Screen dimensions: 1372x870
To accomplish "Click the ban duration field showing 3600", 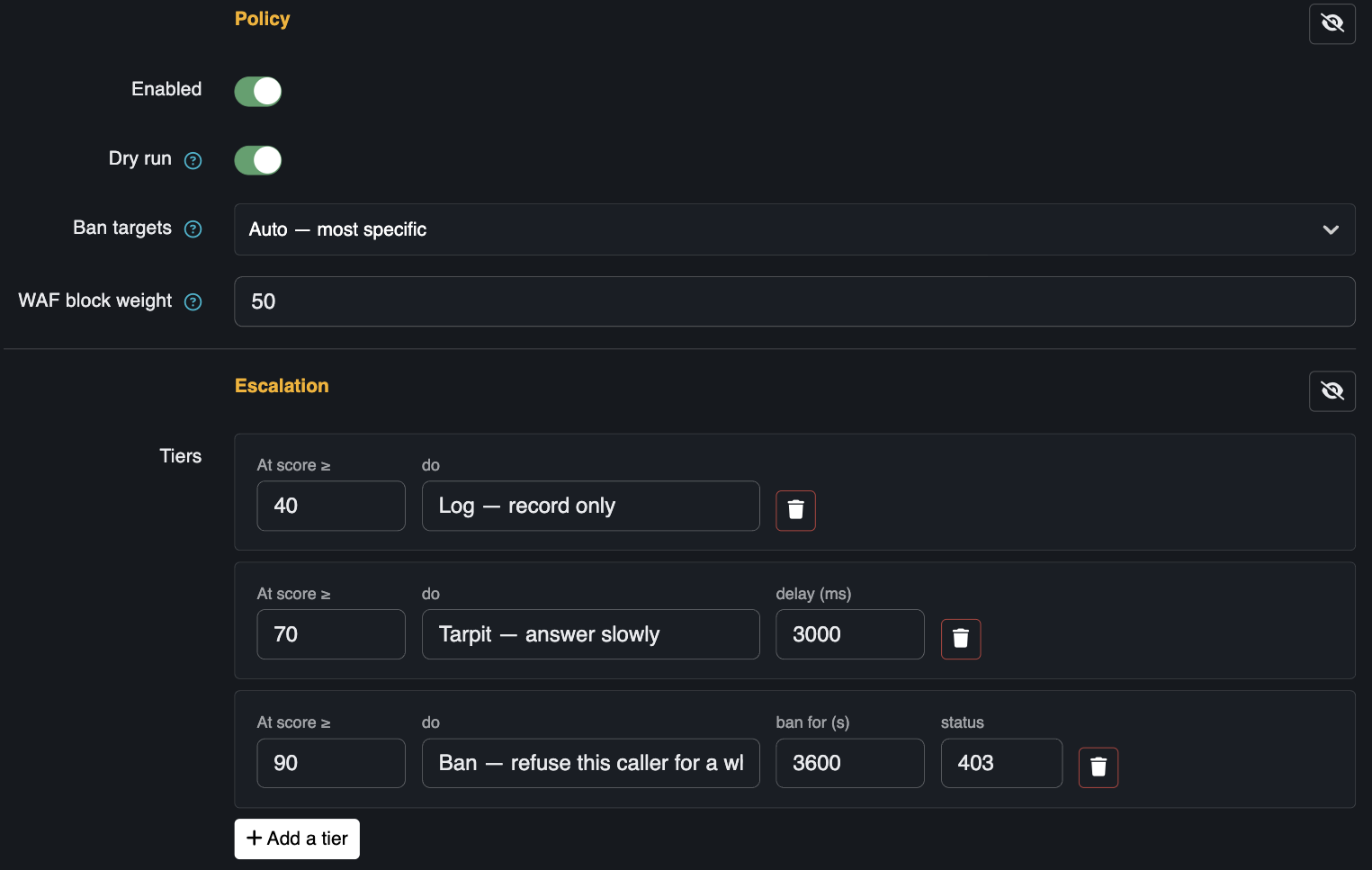I will click(x=850, y=763).
